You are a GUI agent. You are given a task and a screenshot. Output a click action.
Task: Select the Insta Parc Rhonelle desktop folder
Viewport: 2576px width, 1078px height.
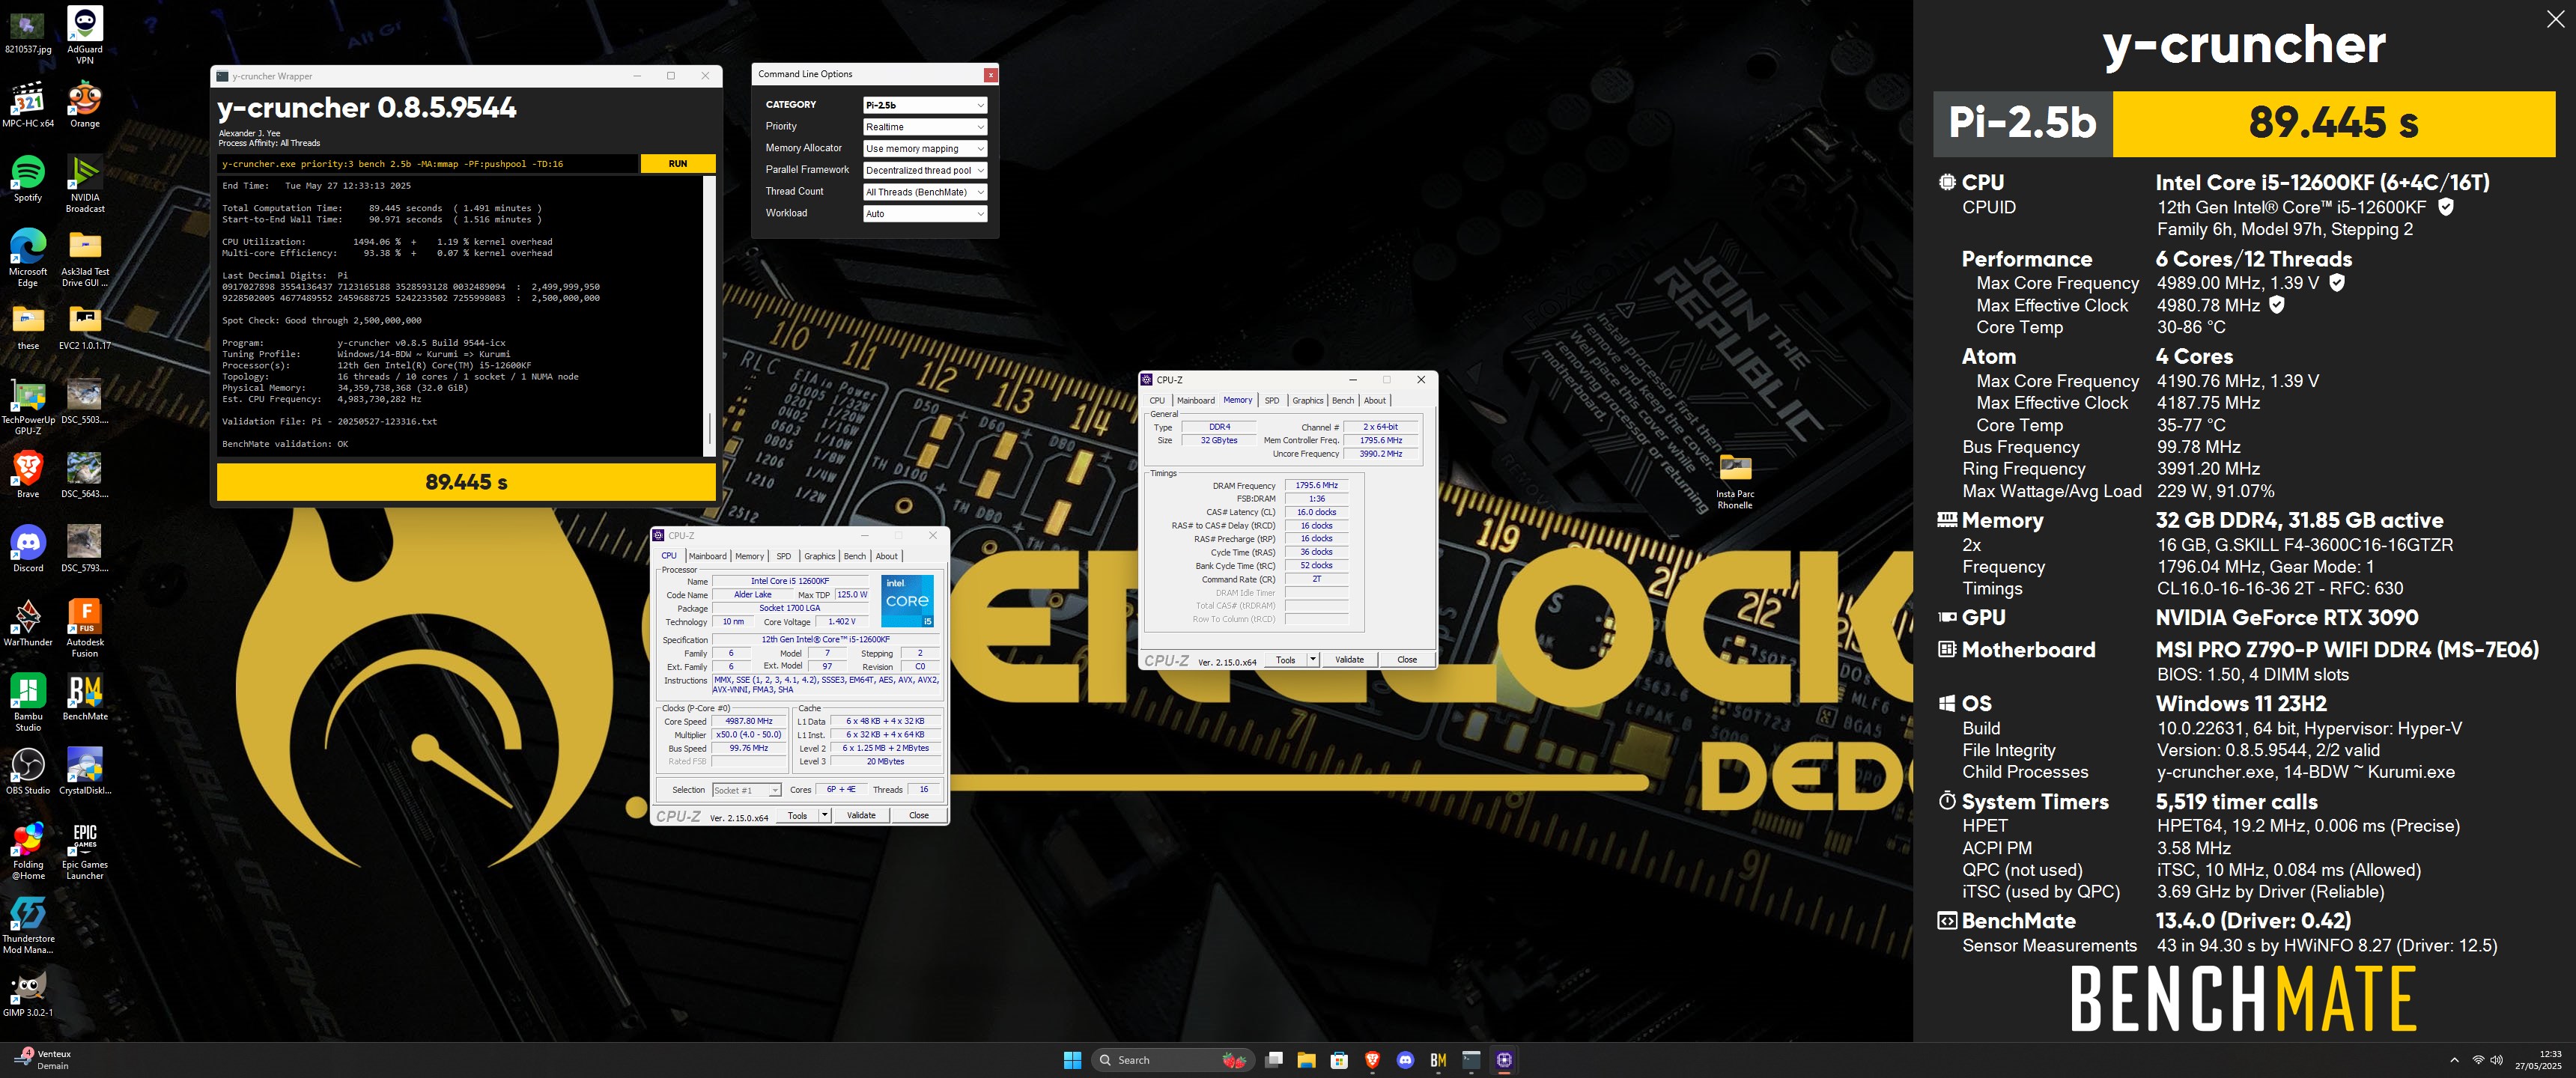pos(1735,481)
